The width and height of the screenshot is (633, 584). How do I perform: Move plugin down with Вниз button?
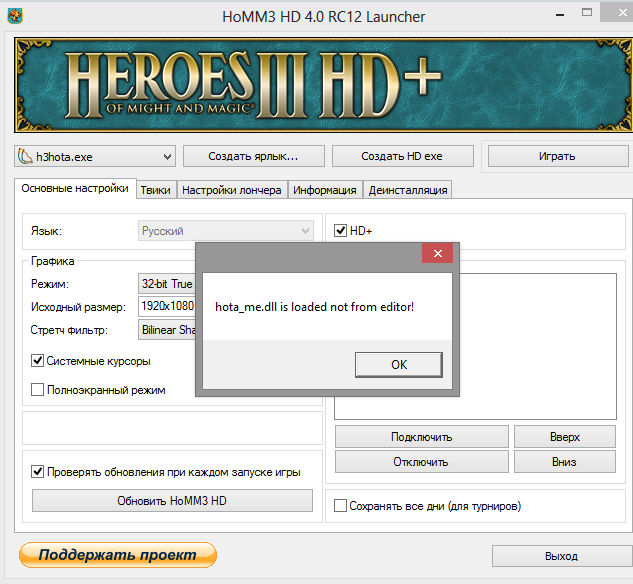[x=565, y=462]
